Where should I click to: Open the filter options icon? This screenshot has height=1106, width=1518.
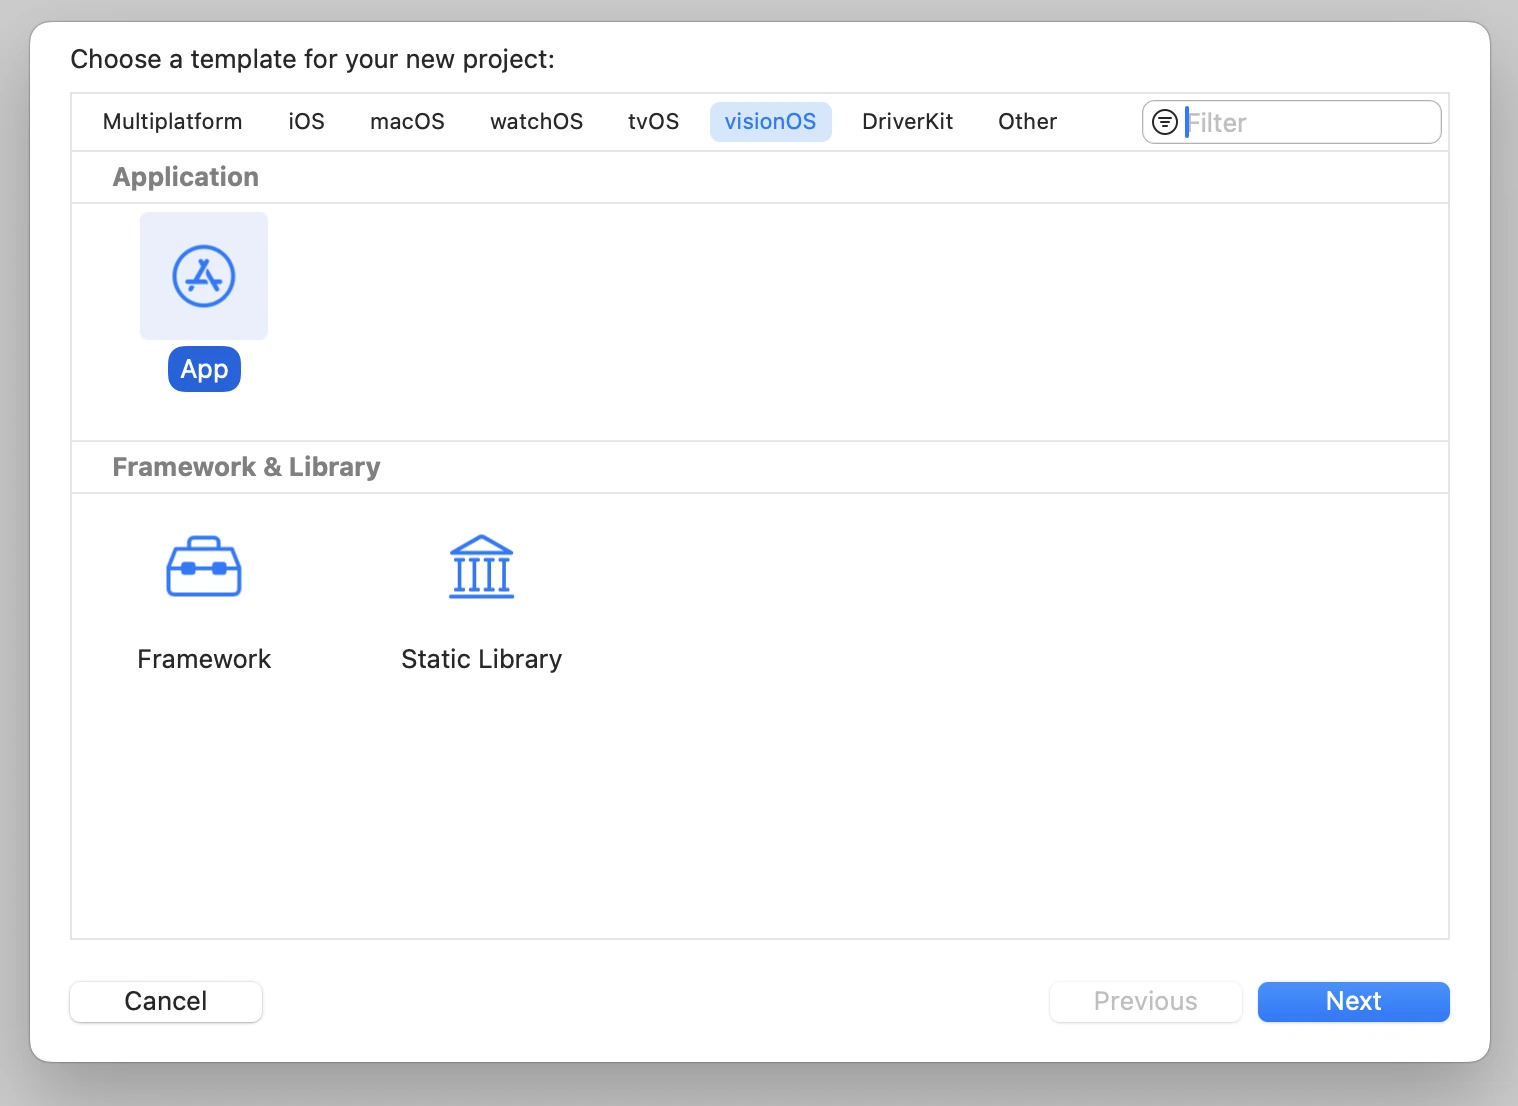[1165, 122]
